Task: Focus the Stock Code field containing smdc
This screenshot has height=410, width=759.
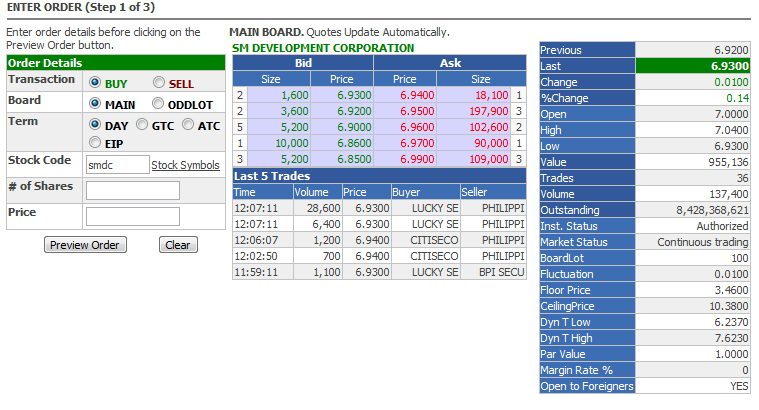Action: pos(118,165)
